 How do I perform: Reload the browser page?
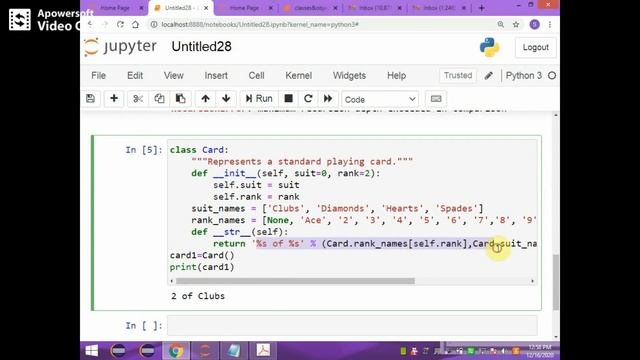pyautogui.click(x=120, y=24)
